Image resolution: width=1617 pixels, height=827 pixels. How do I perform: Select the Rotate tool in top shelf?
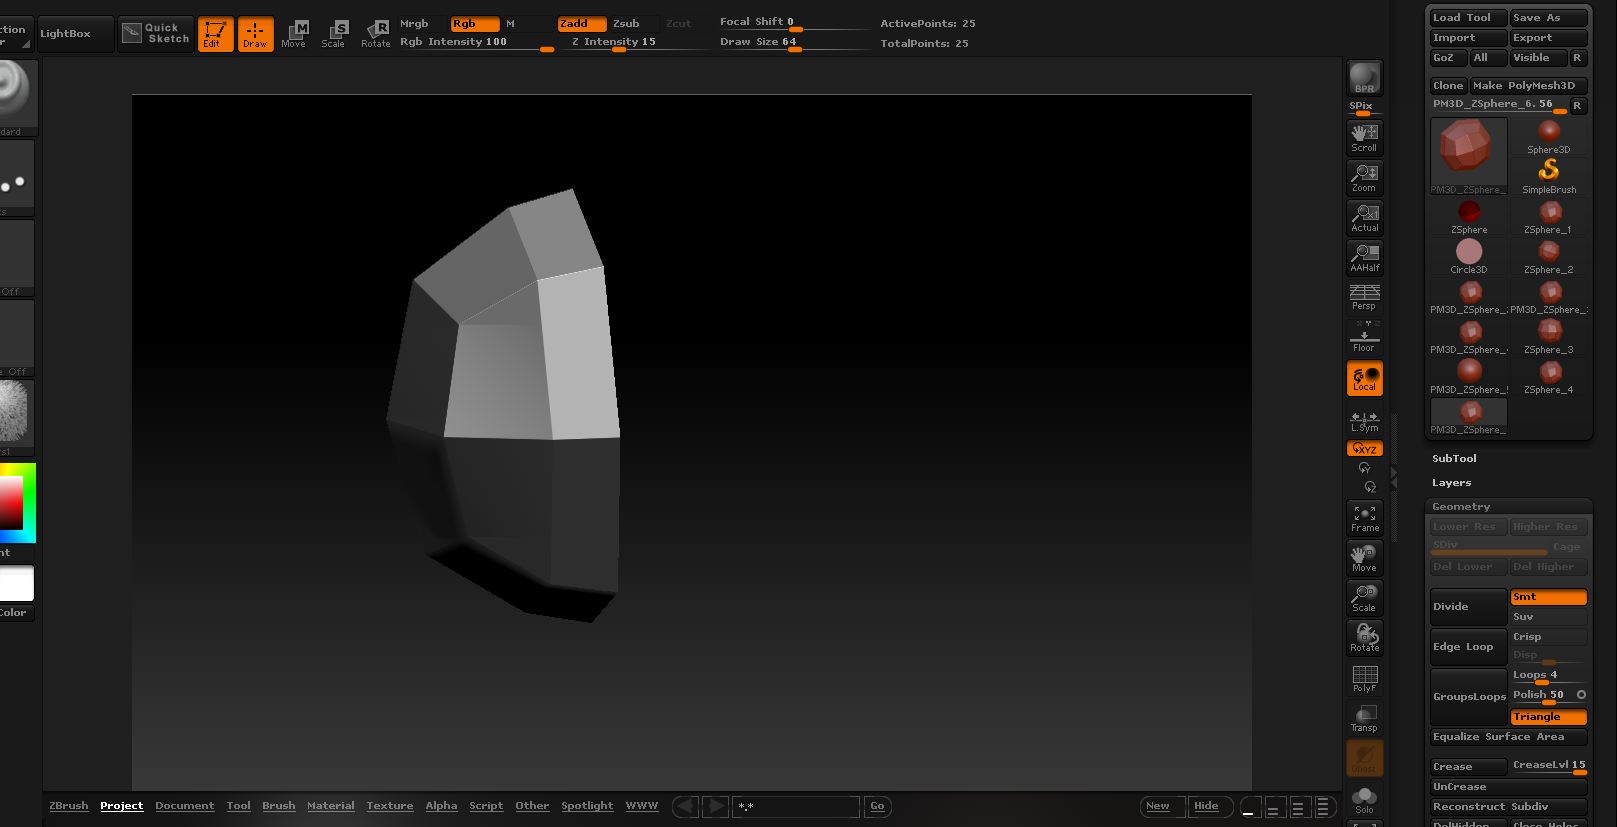pos(375,34)
